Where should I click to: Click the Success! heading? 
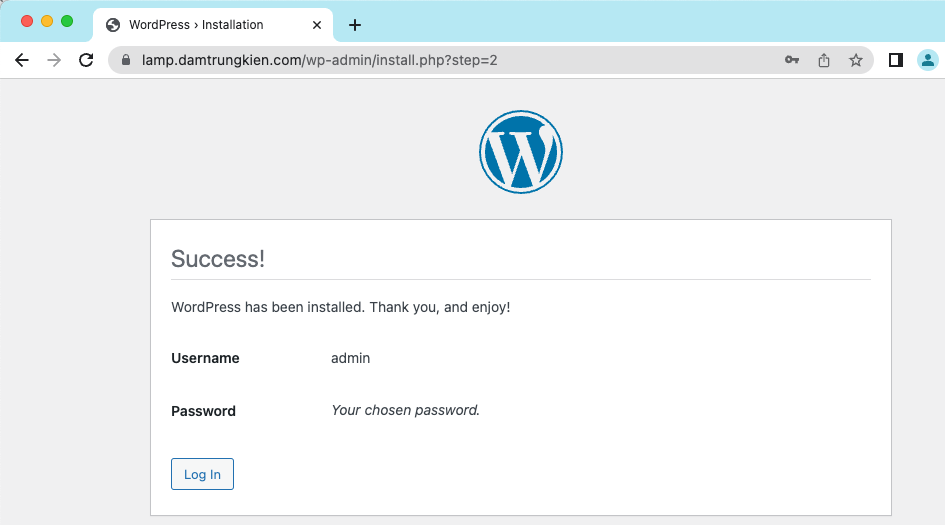[218, 259]
